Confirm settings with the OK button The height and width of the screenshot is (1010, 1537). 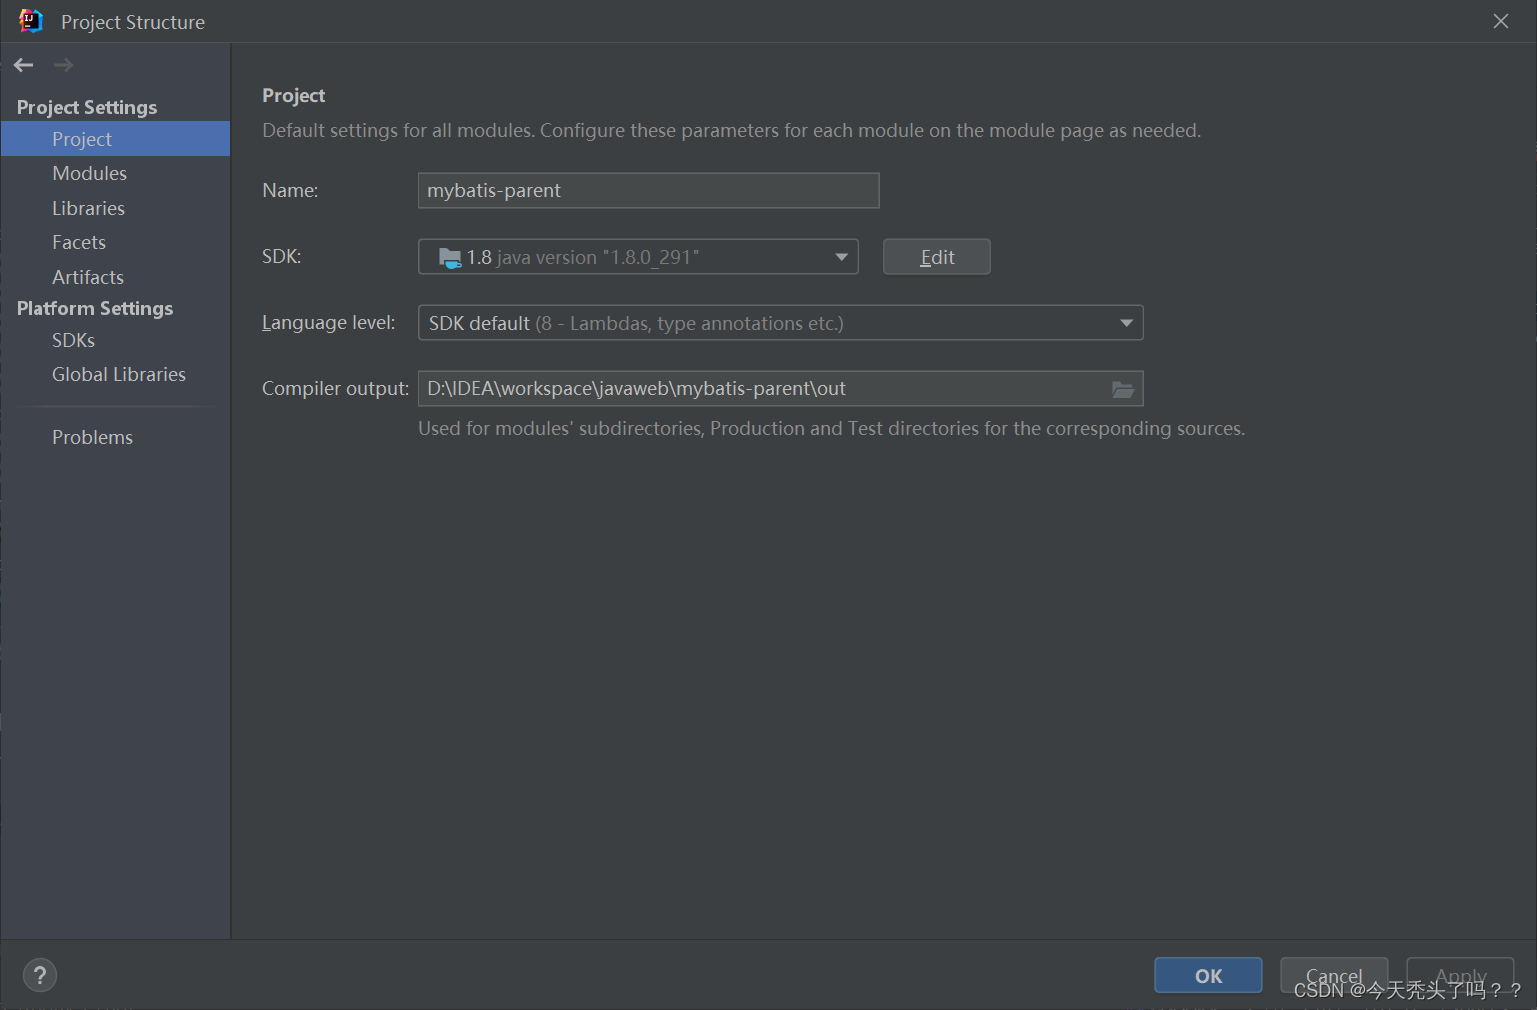coord(1207,975)
